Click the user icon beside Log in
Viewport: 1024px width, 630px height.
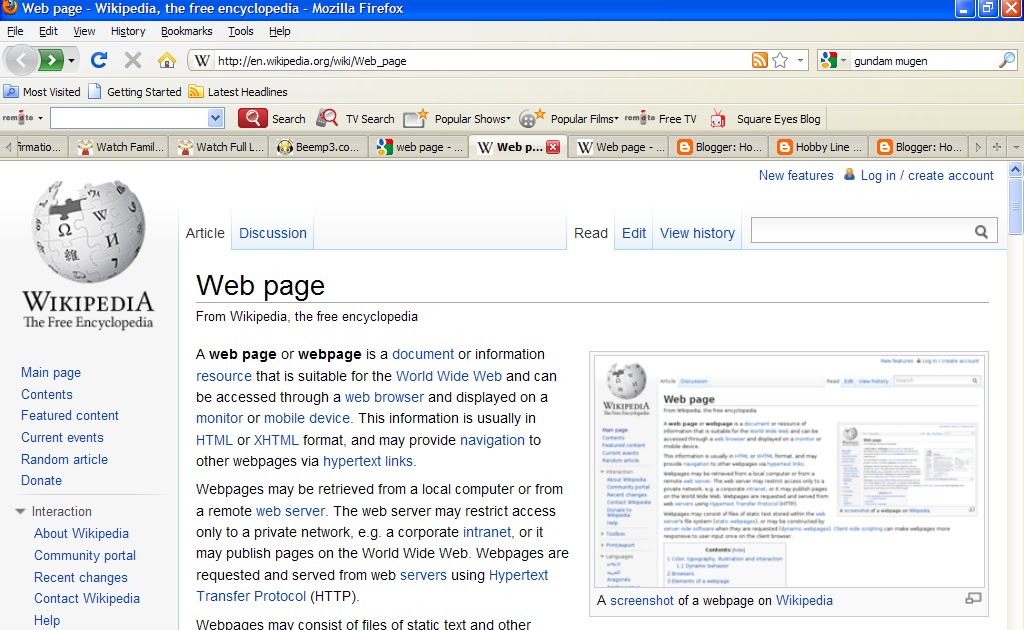tap(849, 174)
